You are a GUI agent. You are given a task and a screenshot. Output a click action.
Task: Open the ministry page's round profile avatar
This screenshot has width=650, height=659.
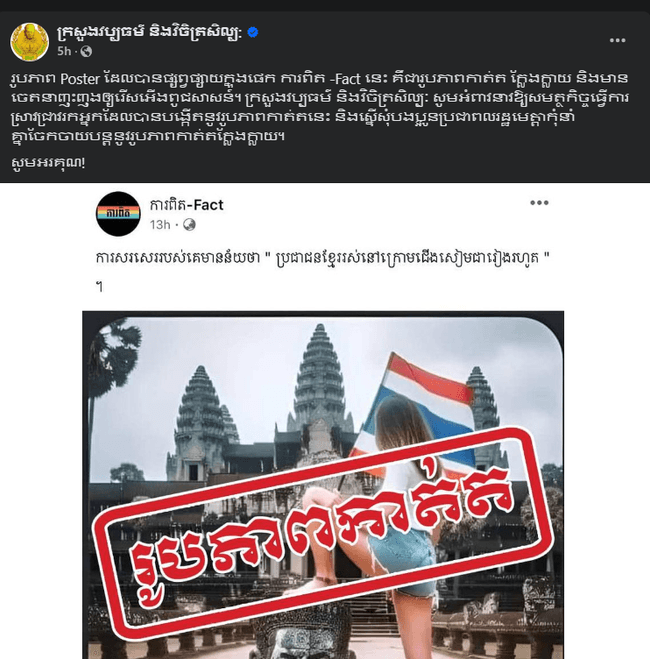coord(29,42)
